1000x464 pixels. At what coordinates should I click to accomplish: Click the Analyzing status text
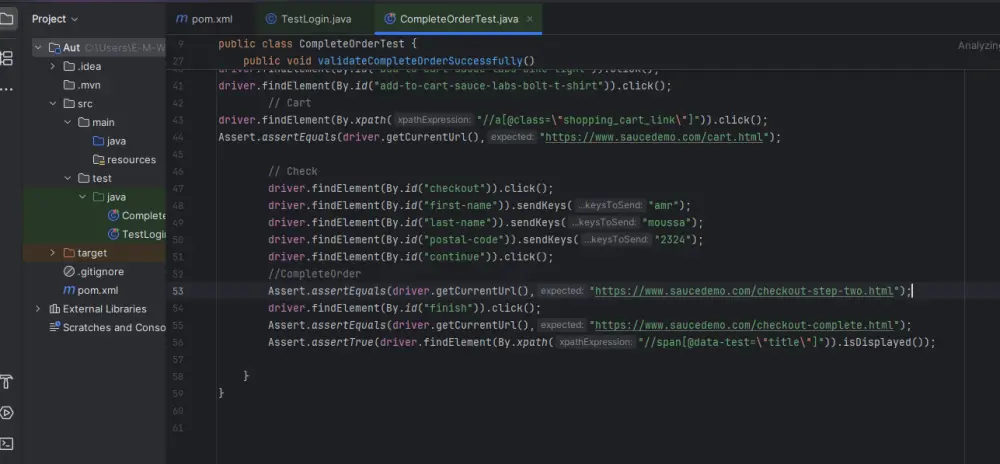point(979,46)
